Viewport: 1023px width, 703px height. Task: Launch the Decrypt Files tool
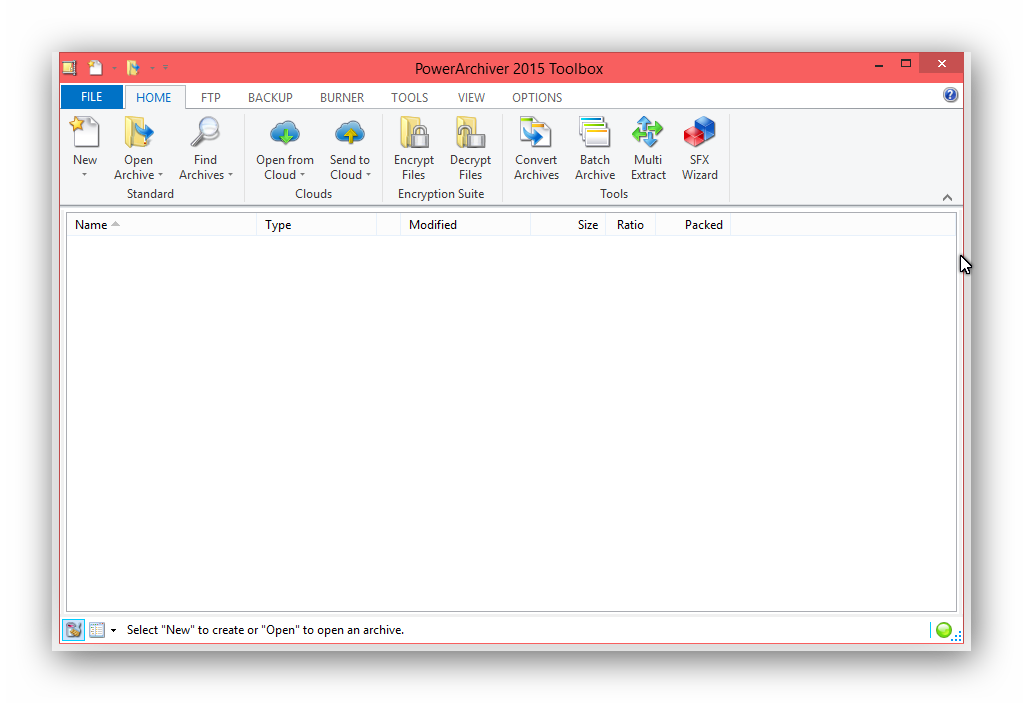click(470, 148)
